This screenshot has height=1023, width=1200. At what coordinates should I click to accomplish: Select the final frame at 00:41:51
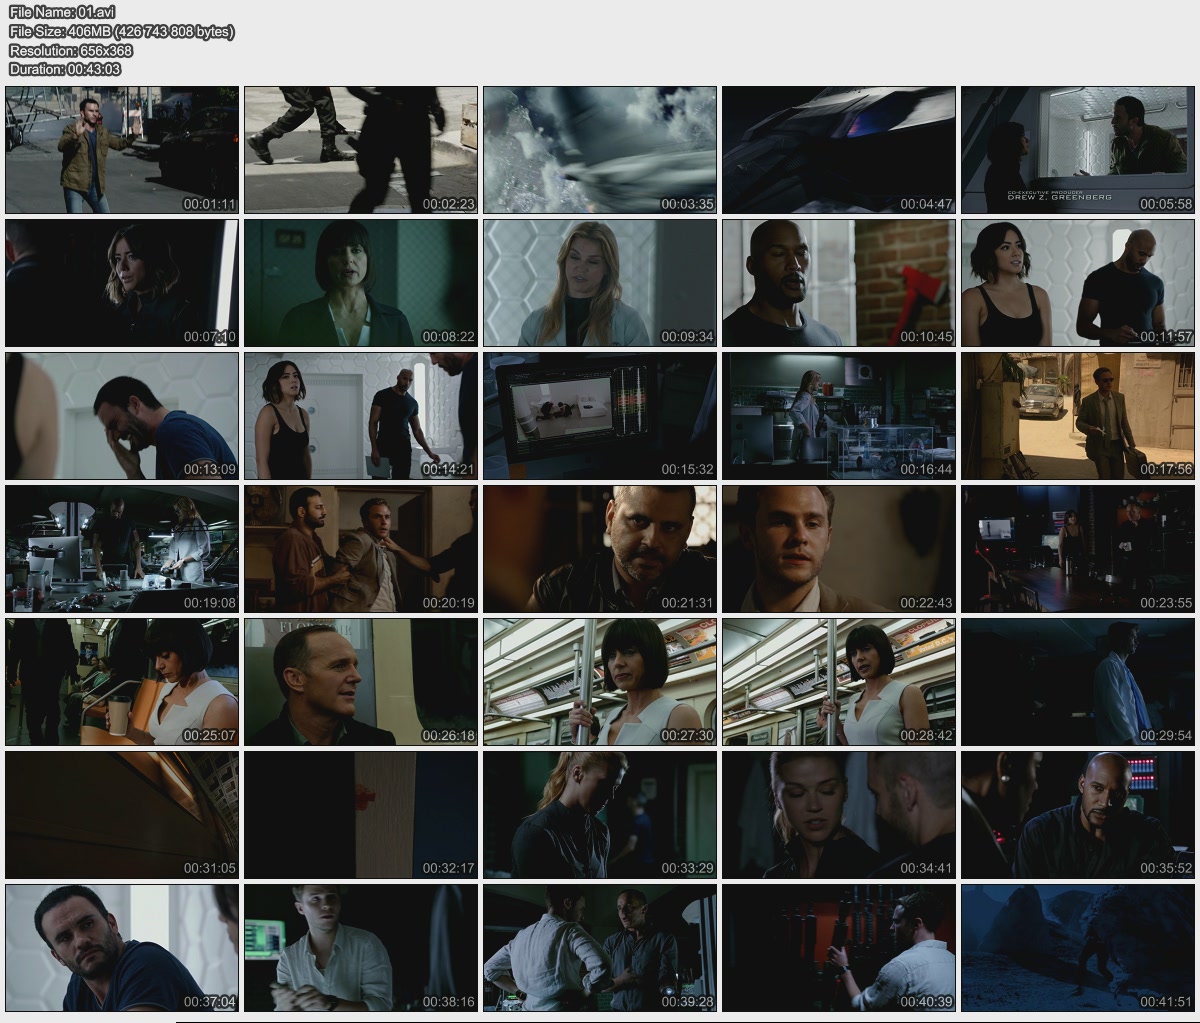[1078, 948]
